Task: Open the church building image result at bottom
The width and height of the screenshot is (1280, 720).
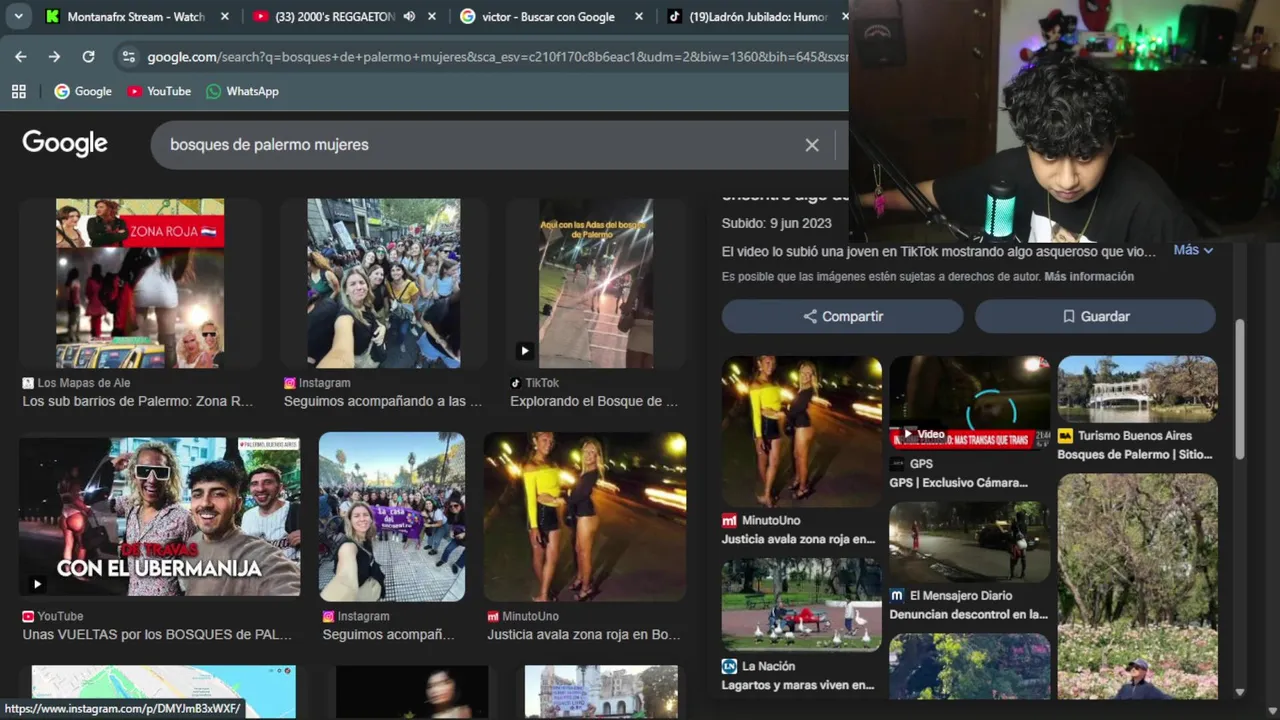Action: coord(601,692)
